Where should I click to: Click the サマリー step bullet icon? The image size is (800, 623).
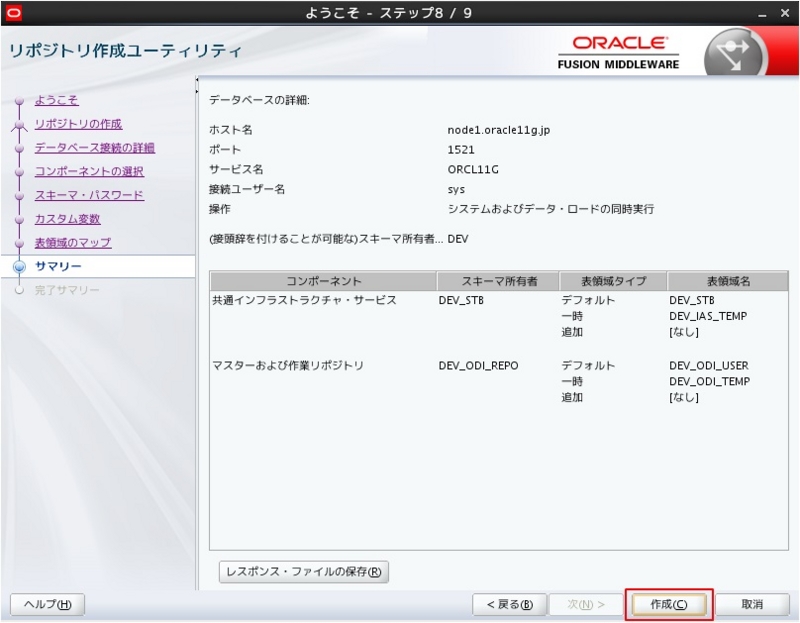19,266
